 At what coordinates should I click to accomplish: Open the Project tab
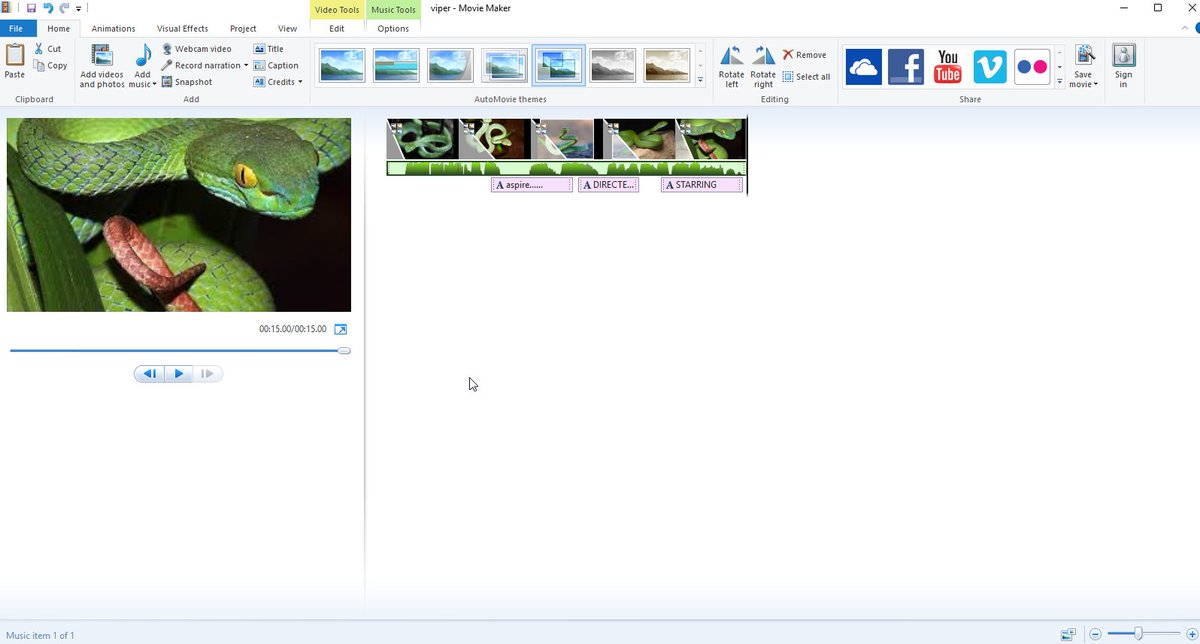coord(243,28)
